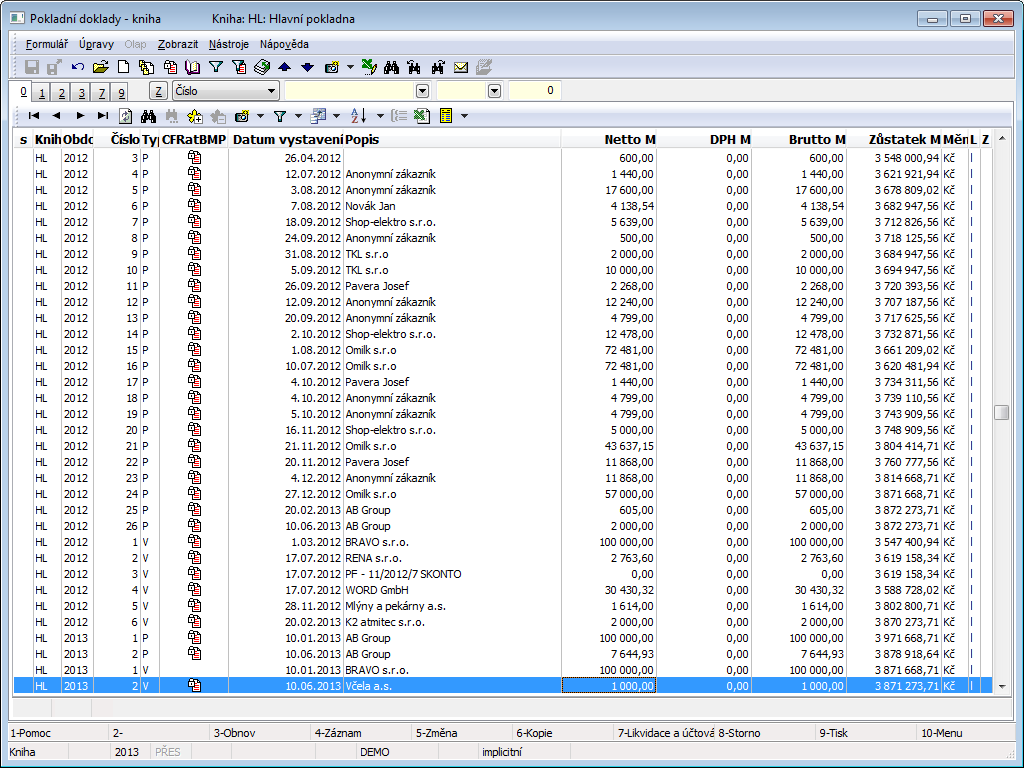Click the envelope mail icon

pyautogui.click(x=461, y=68)
